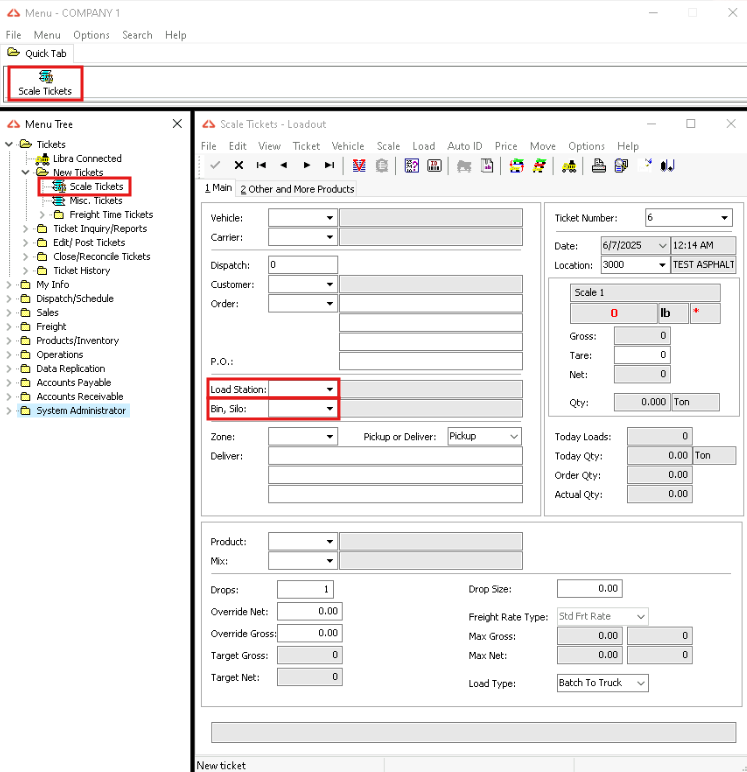Expand the Edit/ Post Tickets folder
The width and height of the screenshot is (747, 772).
pos(26,243)
